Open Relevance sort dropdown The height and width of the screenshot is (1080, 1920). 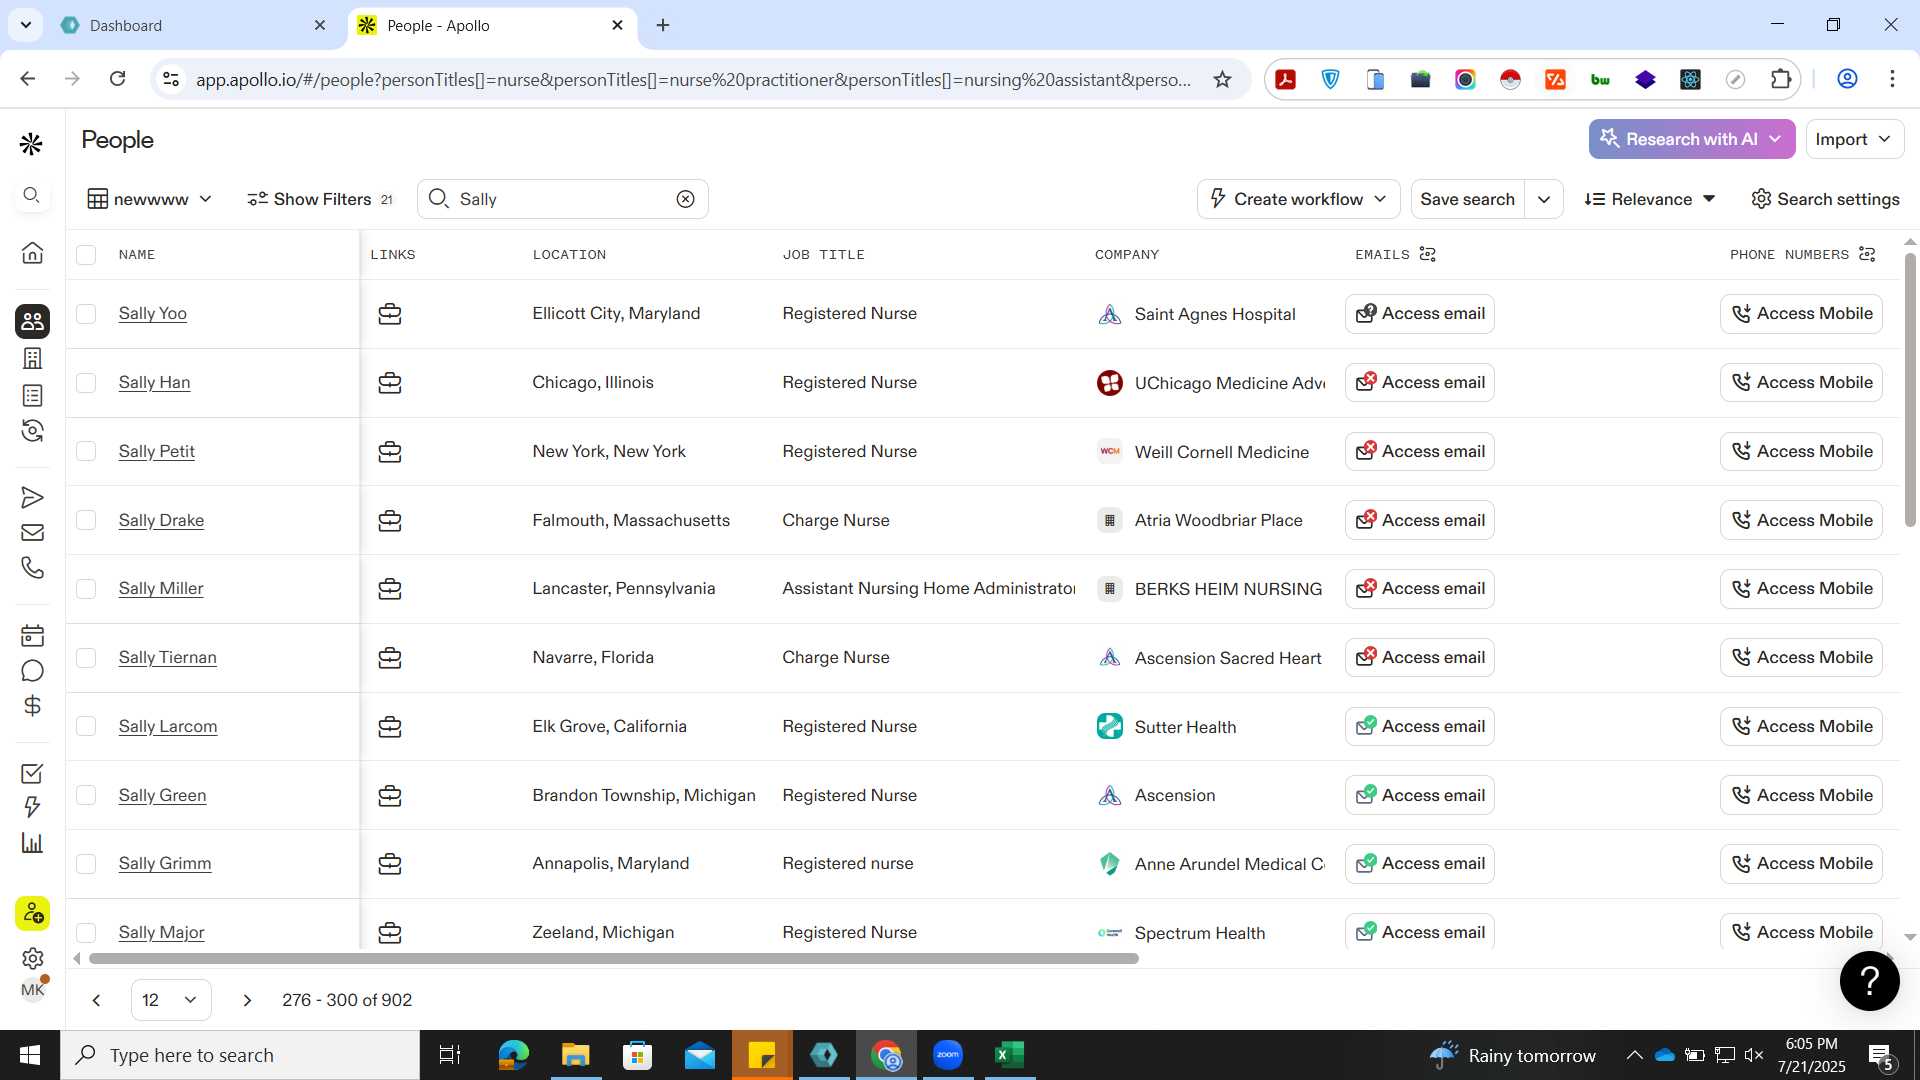pos(1650,199)
